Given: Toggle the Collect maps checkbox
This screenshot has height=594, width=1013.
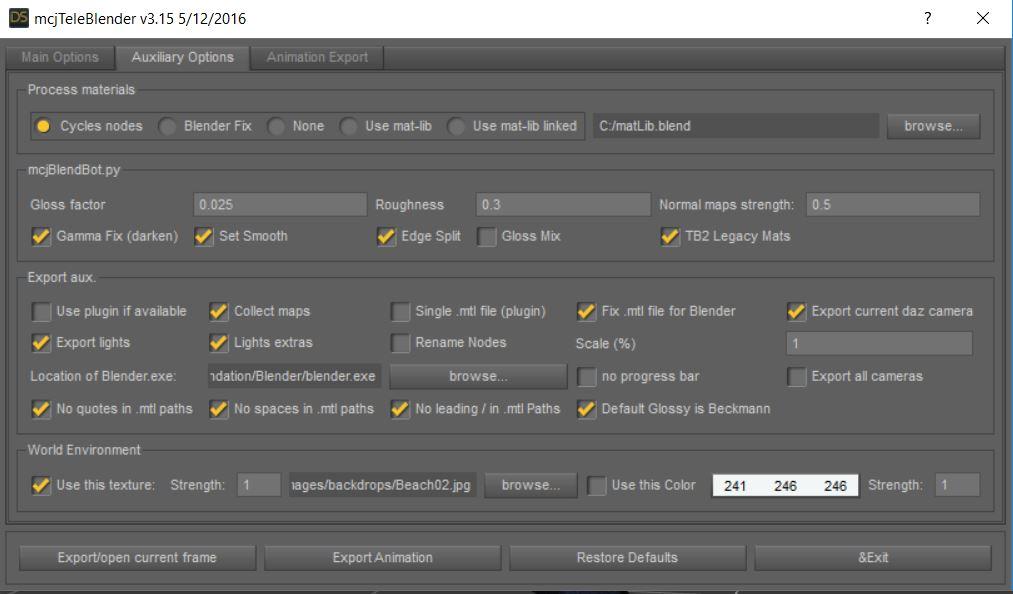Looking at the screenshot, I should coord(219,311).
